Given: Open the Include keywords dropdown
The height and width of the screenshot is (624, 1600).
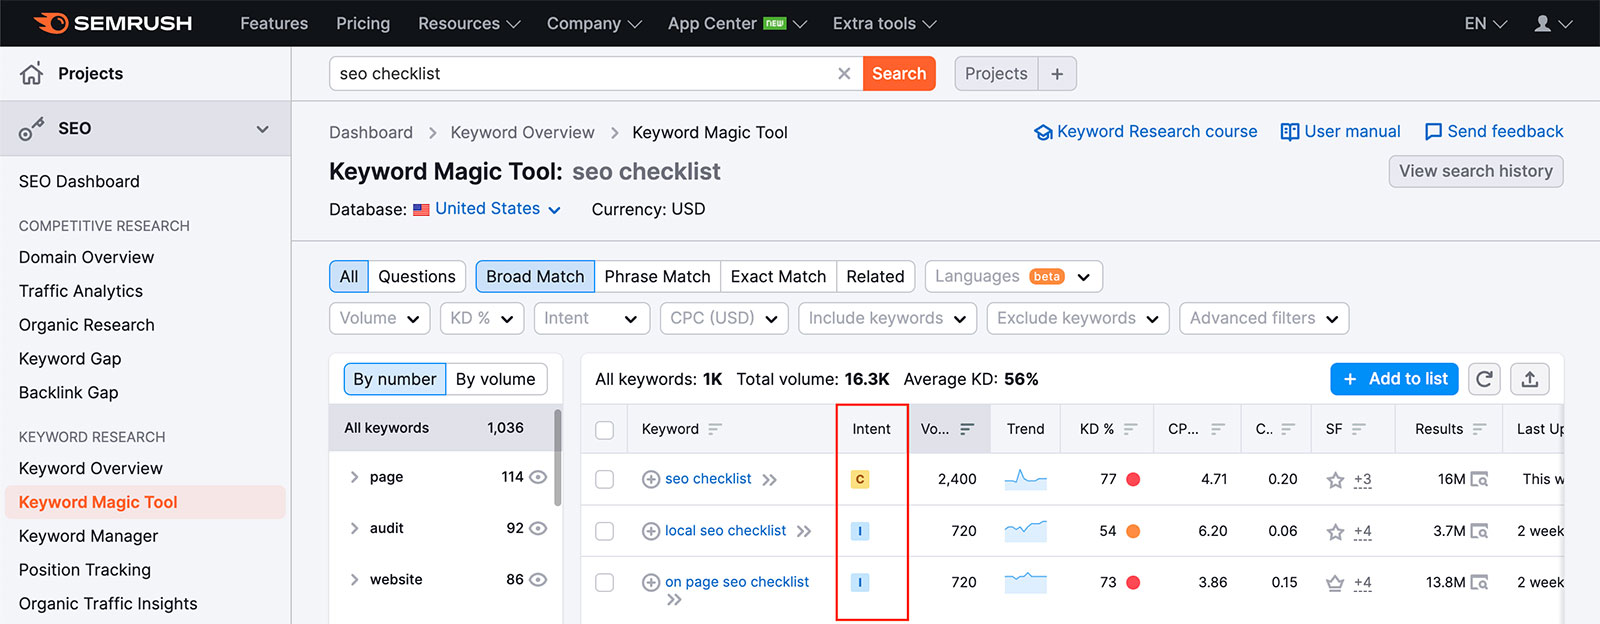Looking at the screenshot, I should 888,318.
